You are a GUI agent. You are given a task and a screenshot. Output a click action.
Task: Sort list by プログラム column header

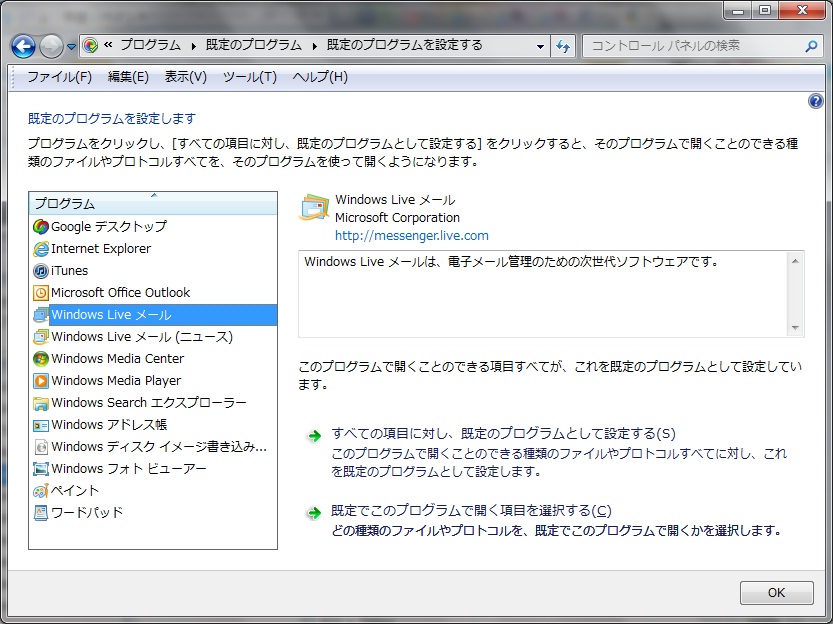153,203
